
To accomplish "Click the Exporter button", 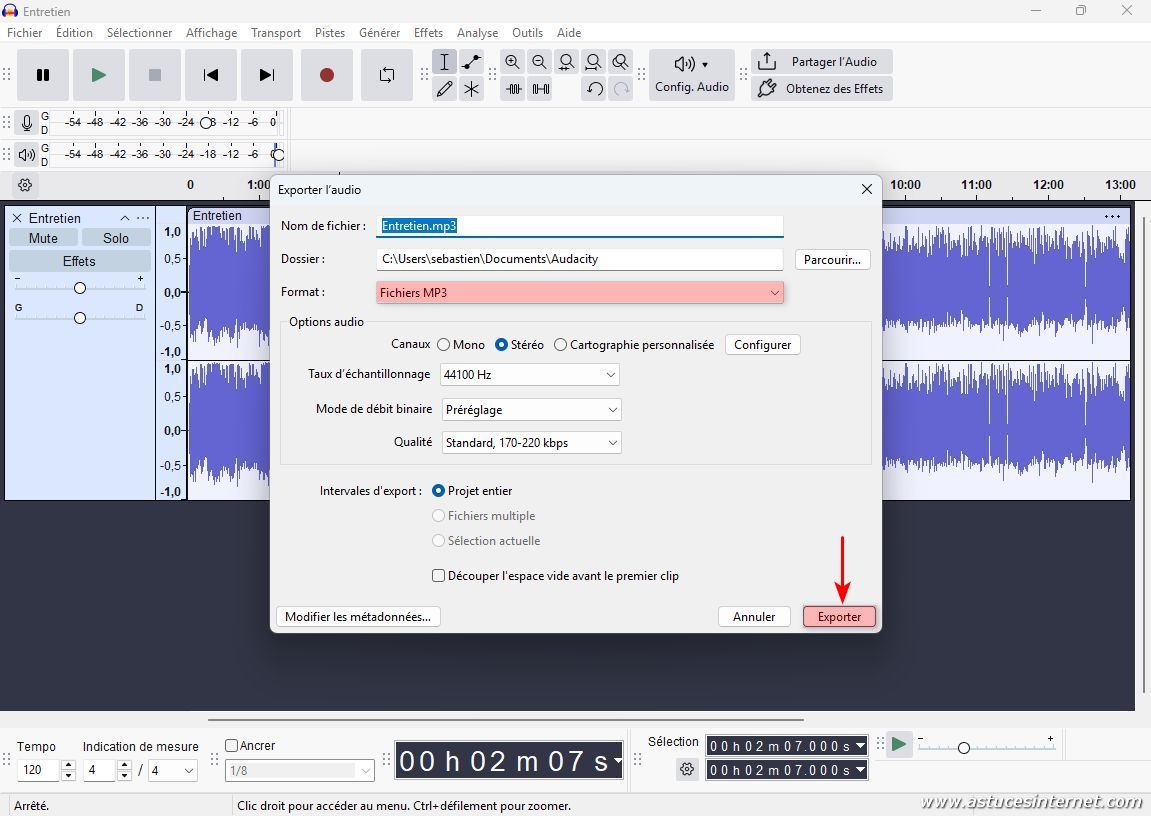I will tap(839, 617).
